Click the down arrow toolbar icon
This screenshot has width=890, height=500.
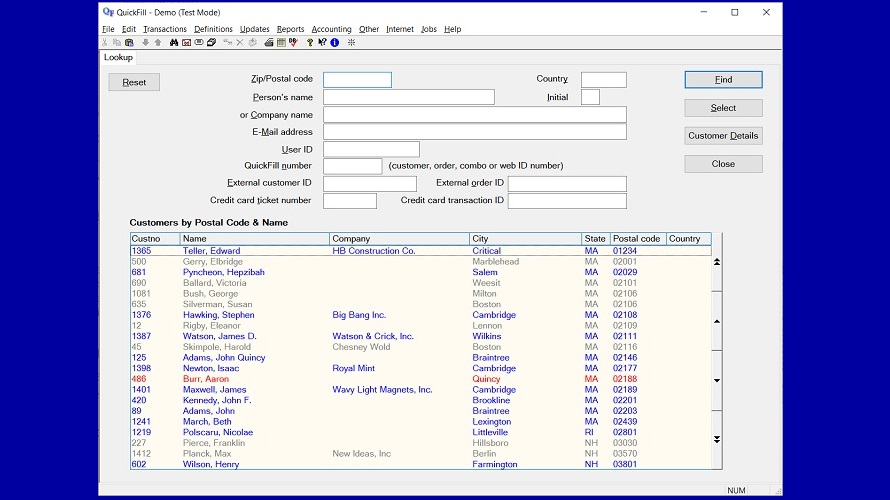coord(145,43)
